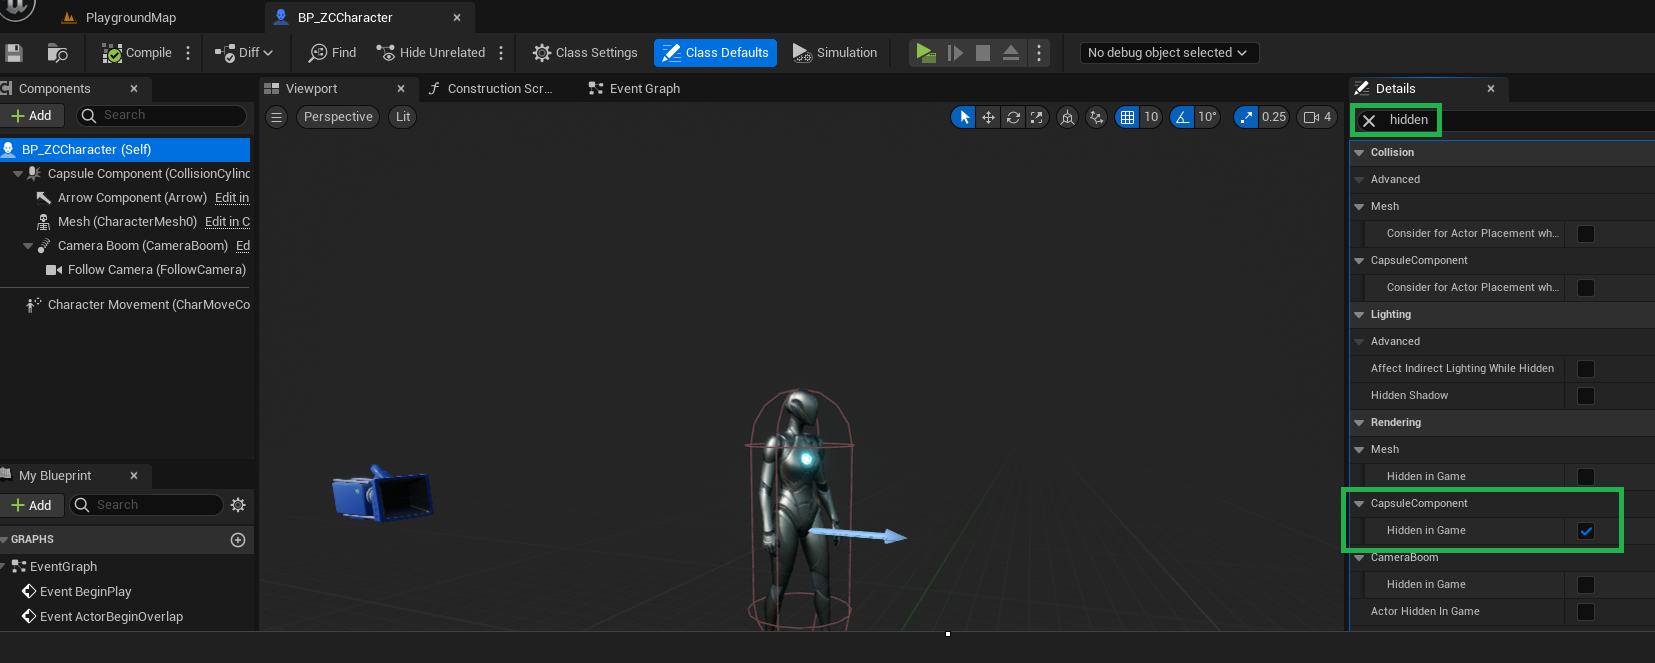Viewport: 1655px width, 663px height.
Task: Switch to the Event Graph tab
Action: pos(644,89)
